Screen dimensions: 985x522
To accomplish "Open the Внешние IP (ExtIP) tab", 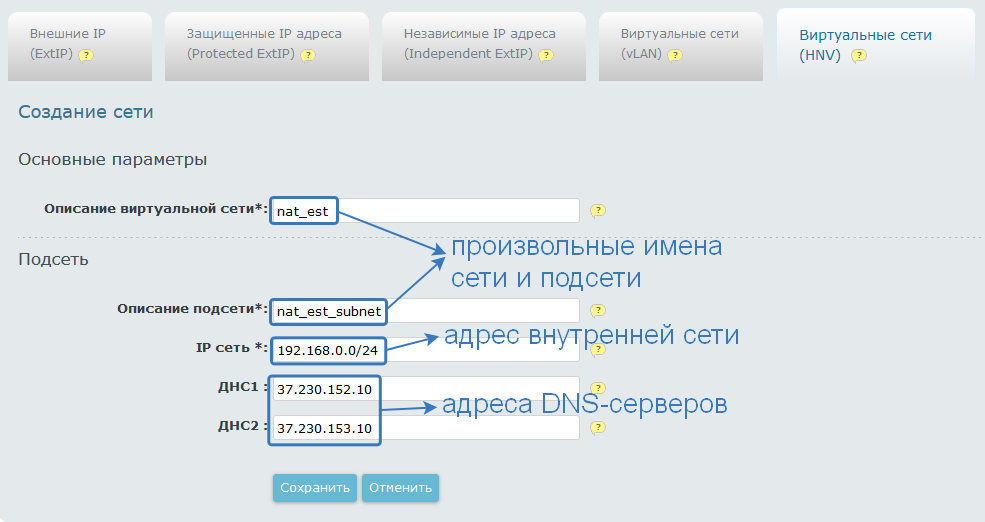I will coord(80,45).
